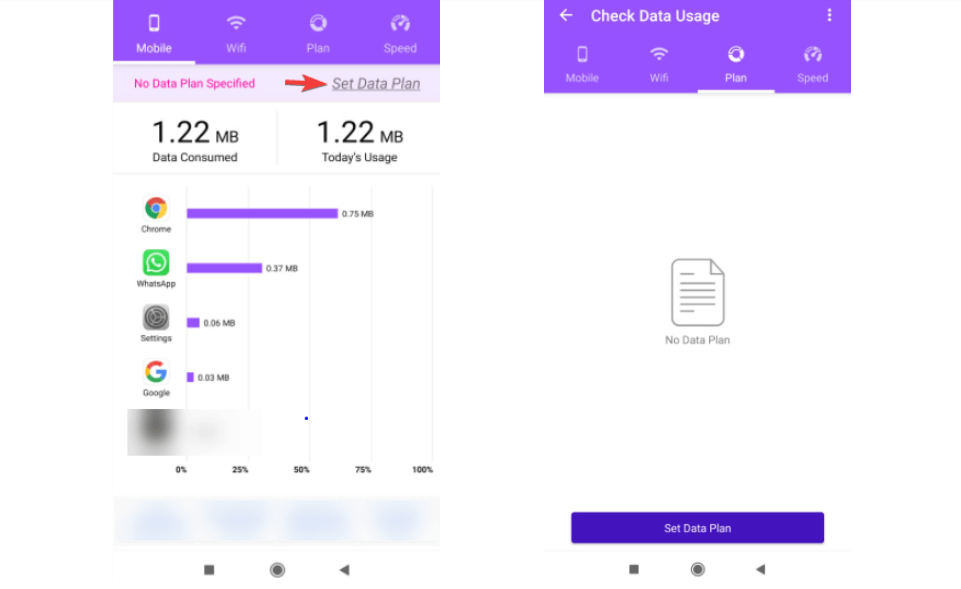Tap the No Data Plan document icon

[697, 292]
